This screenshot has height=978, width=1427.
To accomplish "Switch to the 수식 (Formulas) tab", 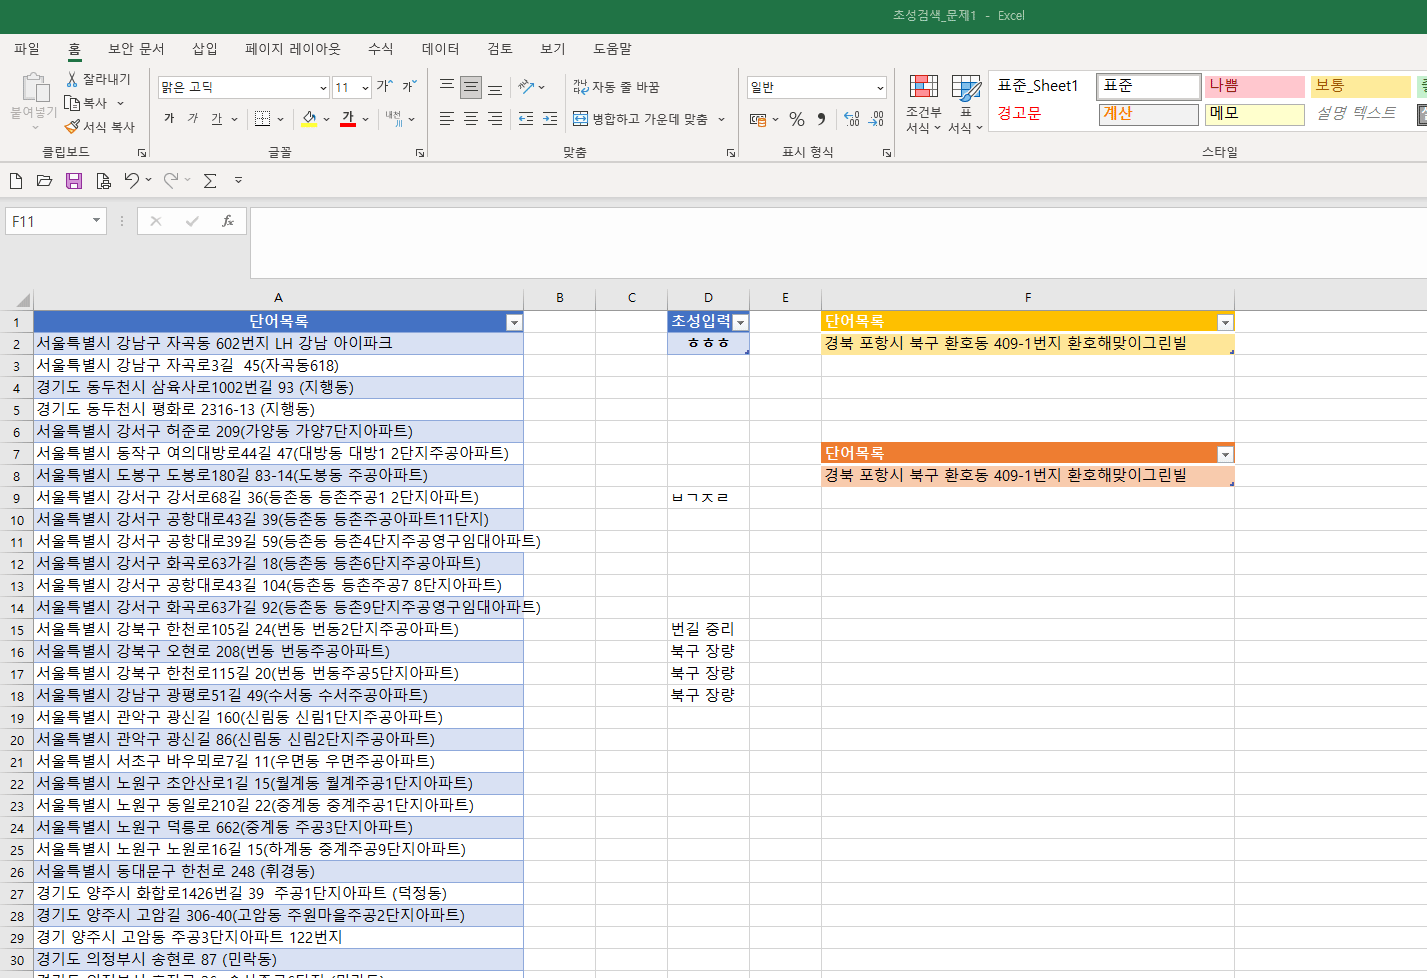I will pyautogui.click(x=381, y=49).
